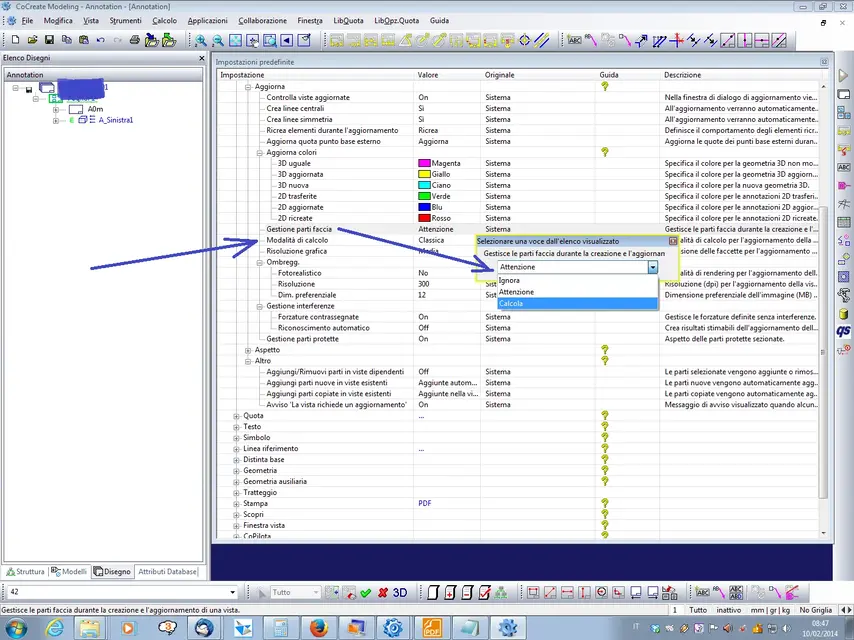Click the red X cancel icon
The image size is (854, 640).
point(383,593)
